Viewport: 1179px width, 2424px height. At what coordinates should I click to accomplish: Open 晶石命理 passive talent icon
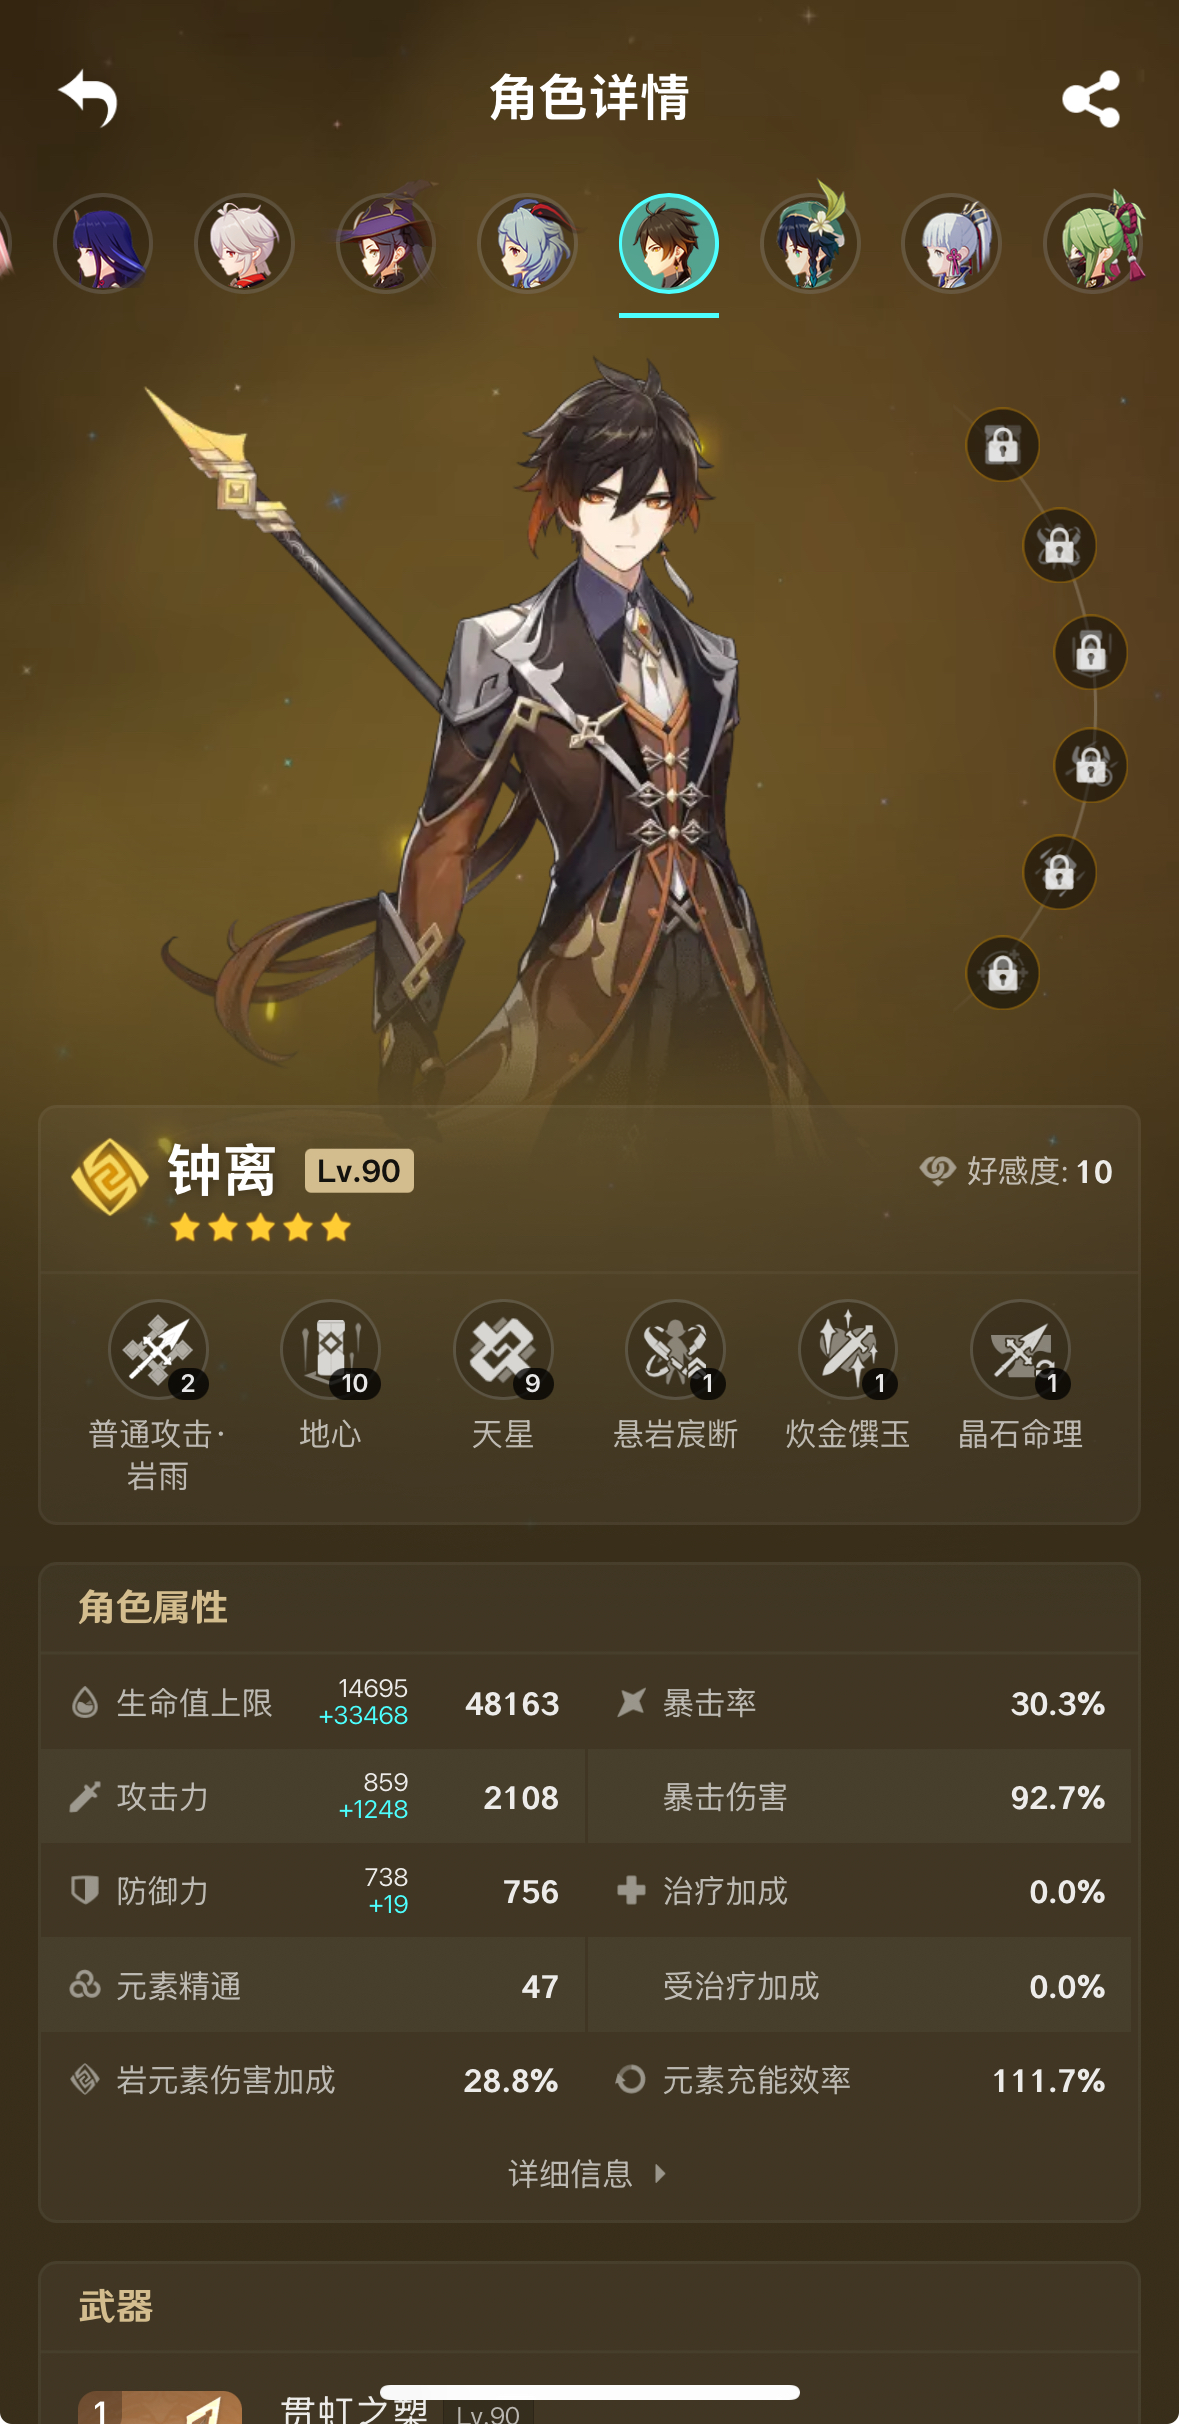click(x=1020, y=1349)
